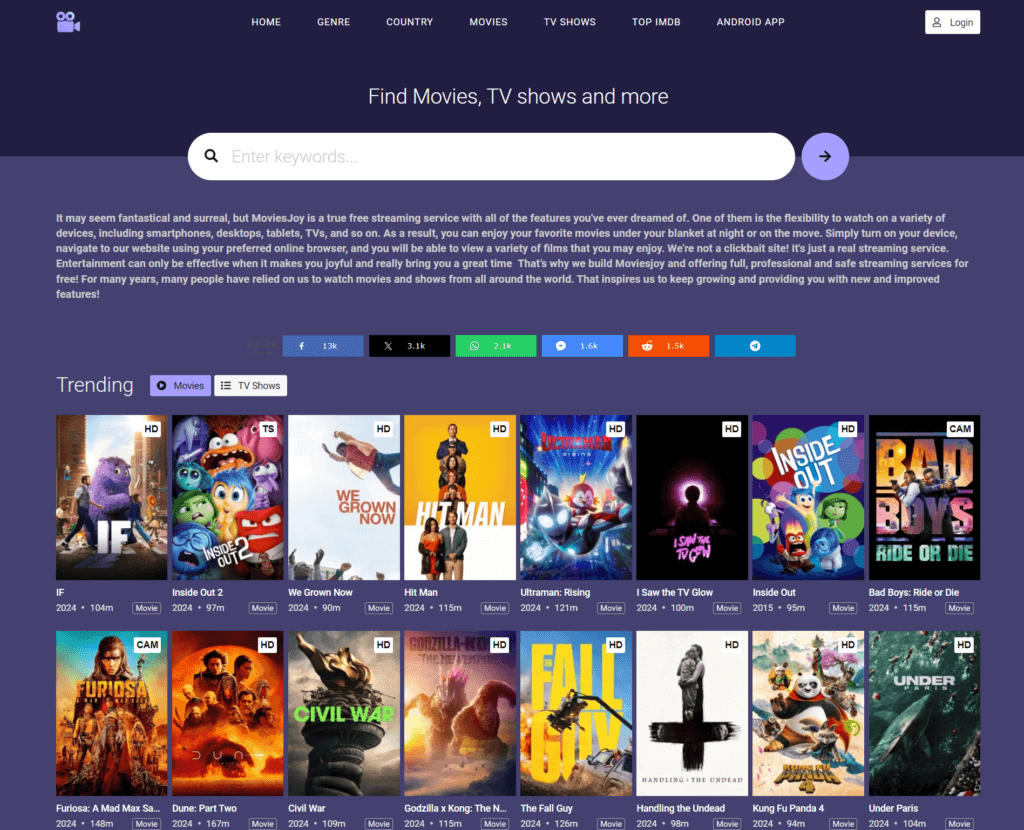Viewport: 1024px width, 830px height.
Task: Open the Genre menu
Action: click(333, 22)
